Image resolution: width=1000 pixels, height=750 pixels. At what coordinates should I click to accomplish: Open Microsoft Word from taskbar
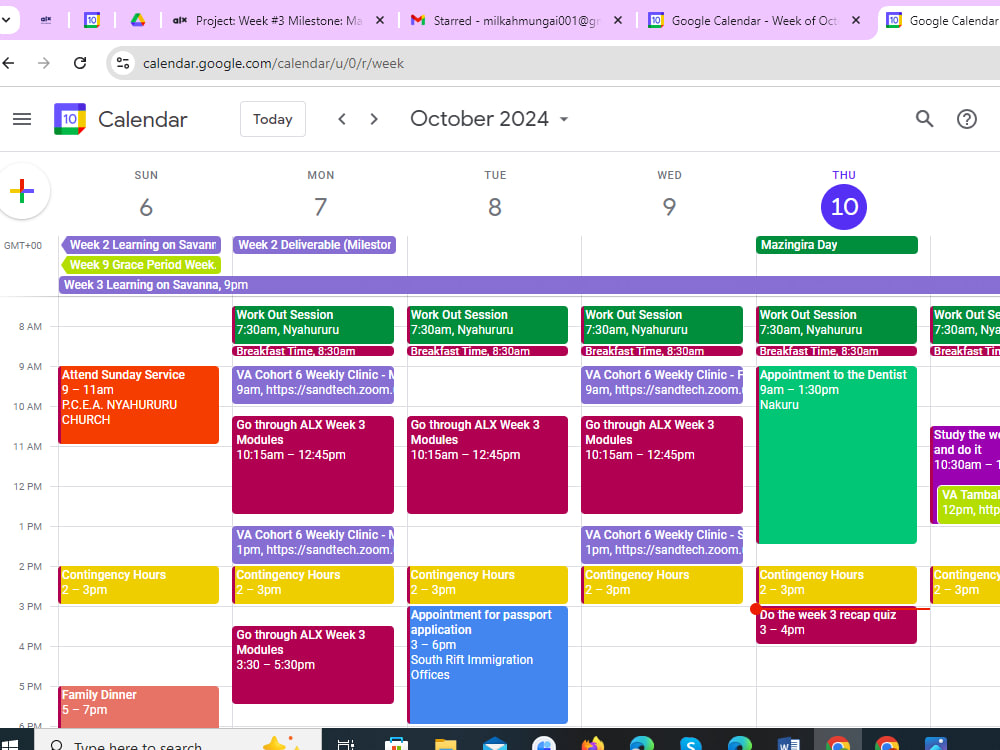click(789, 744)
